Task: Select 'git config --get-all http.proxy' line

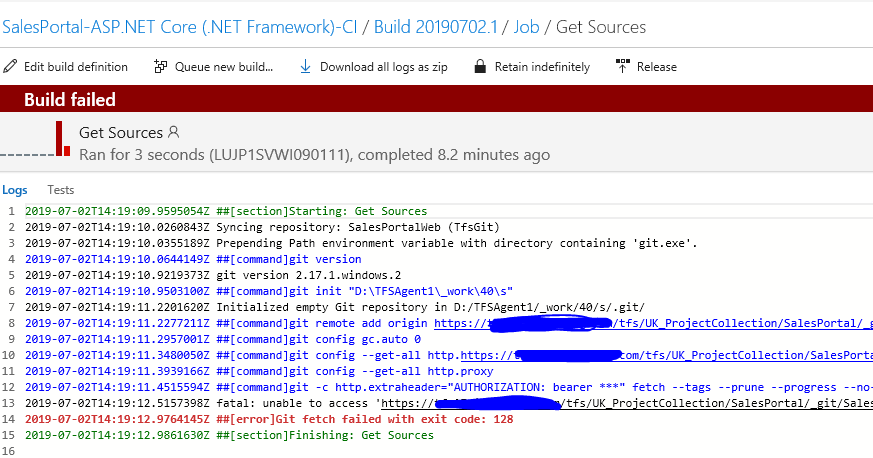Action: tap(259, 371)
